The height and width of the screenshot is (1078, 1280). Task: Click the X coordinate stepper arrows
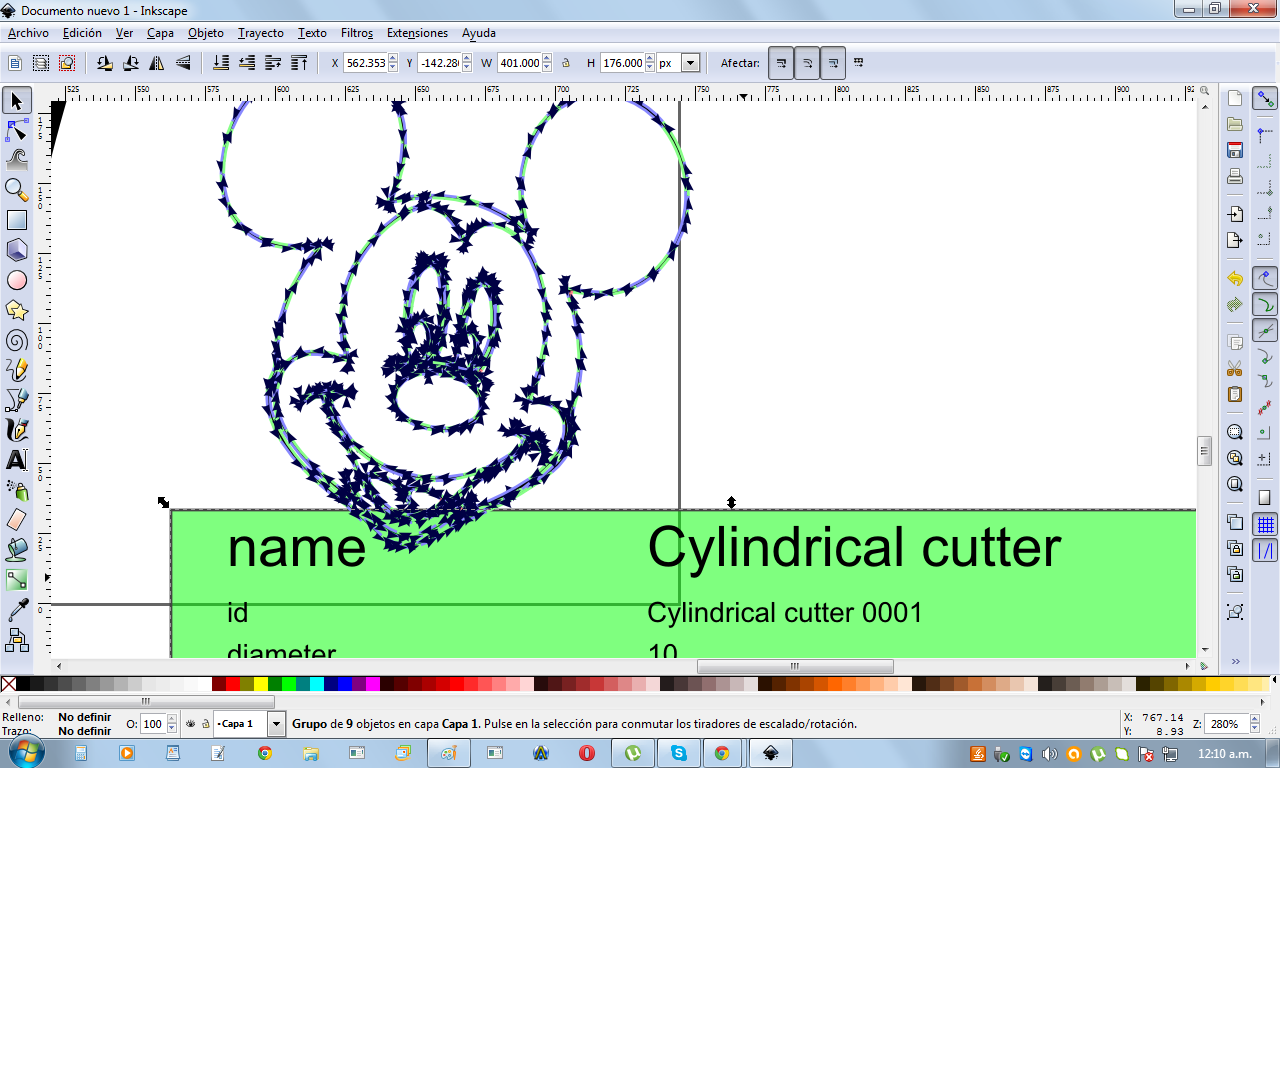pyautogui.click(x=393, y=63)
